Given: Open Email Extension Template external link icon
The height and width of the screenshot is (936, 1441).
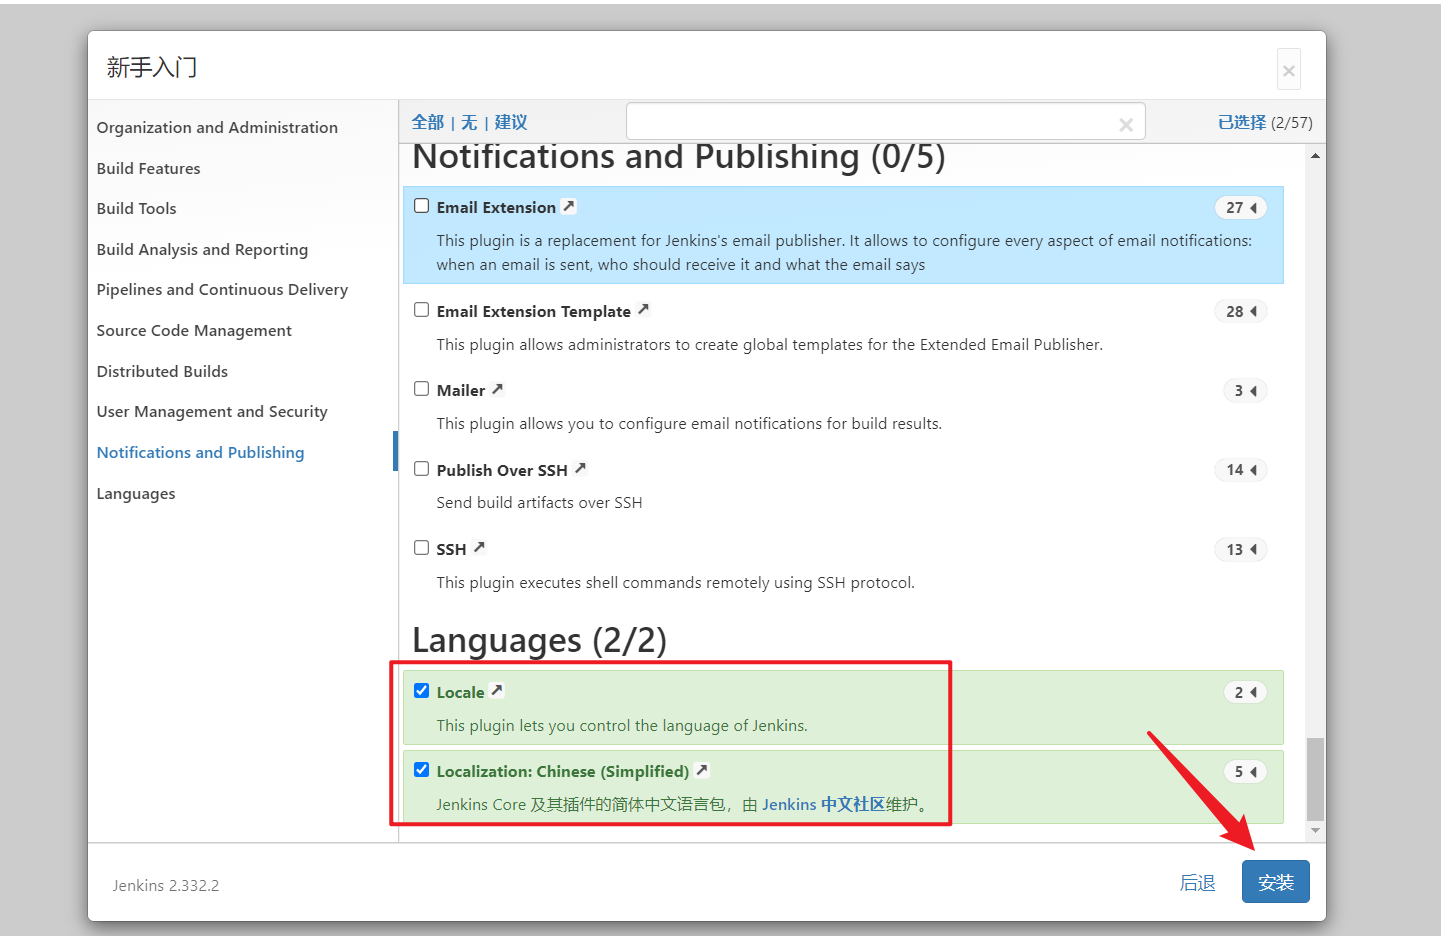Looking at the screenshot, I should (643, 310).
